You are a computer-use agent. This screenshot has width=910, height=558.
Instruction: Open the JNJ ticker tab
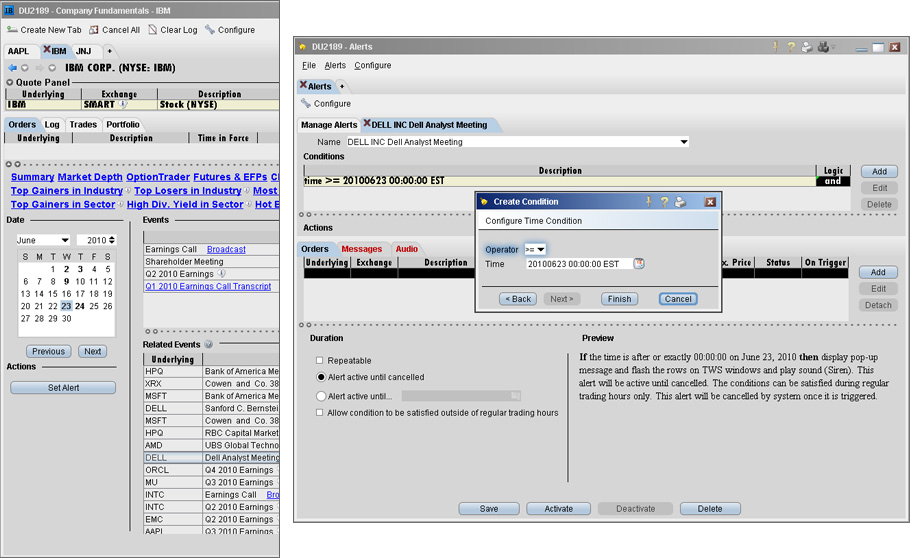[84, 51]
